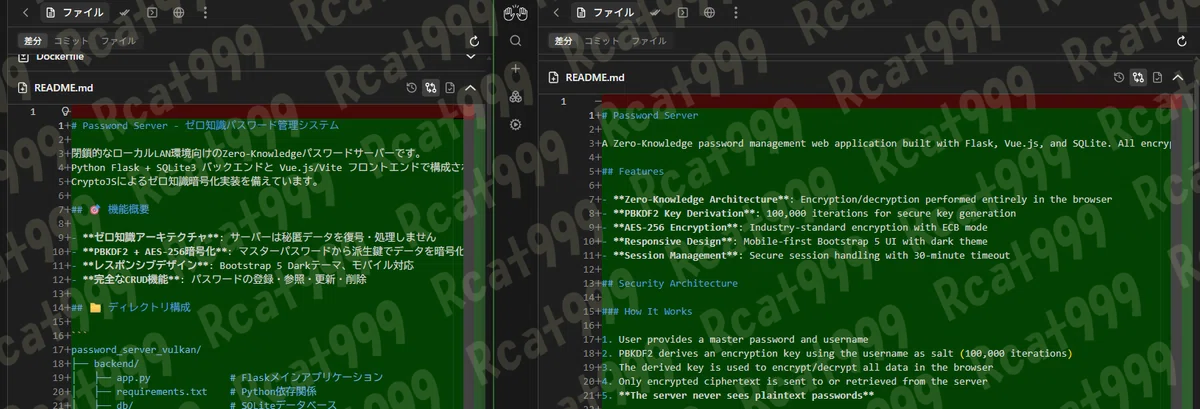Click the ゼロ知識アーキテクチャ bullet line
Image resolution: width=1200 pixels, height=409 pixels.
254,237
